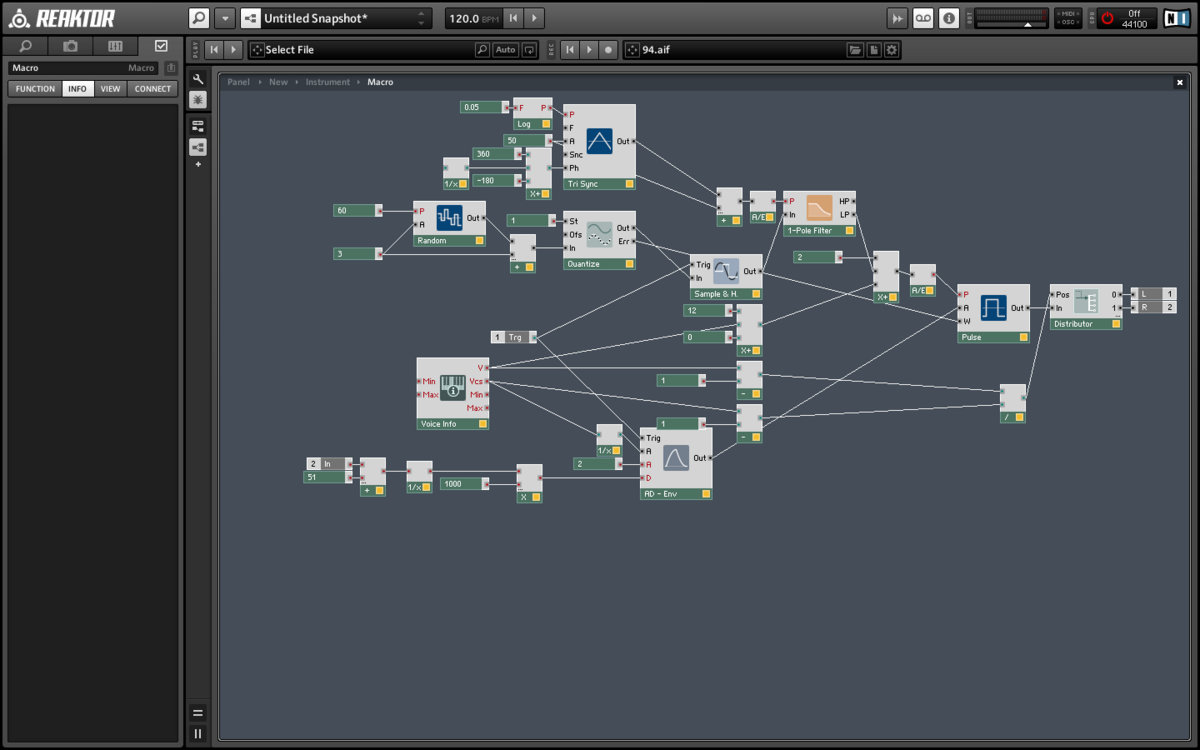Toggle the audio engine power button
The width and height of the screenshot is (1200, 750).
[x=1107, y=18]
